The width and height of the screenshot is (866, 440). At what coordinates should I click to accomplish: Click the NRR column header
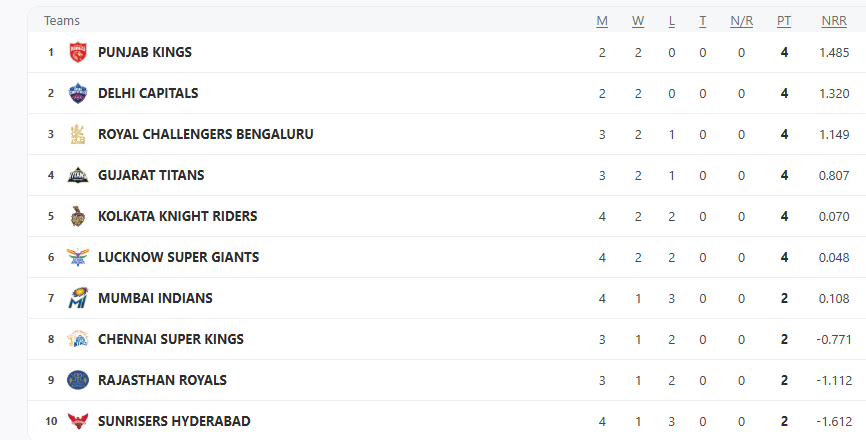[x=834, y=21]
